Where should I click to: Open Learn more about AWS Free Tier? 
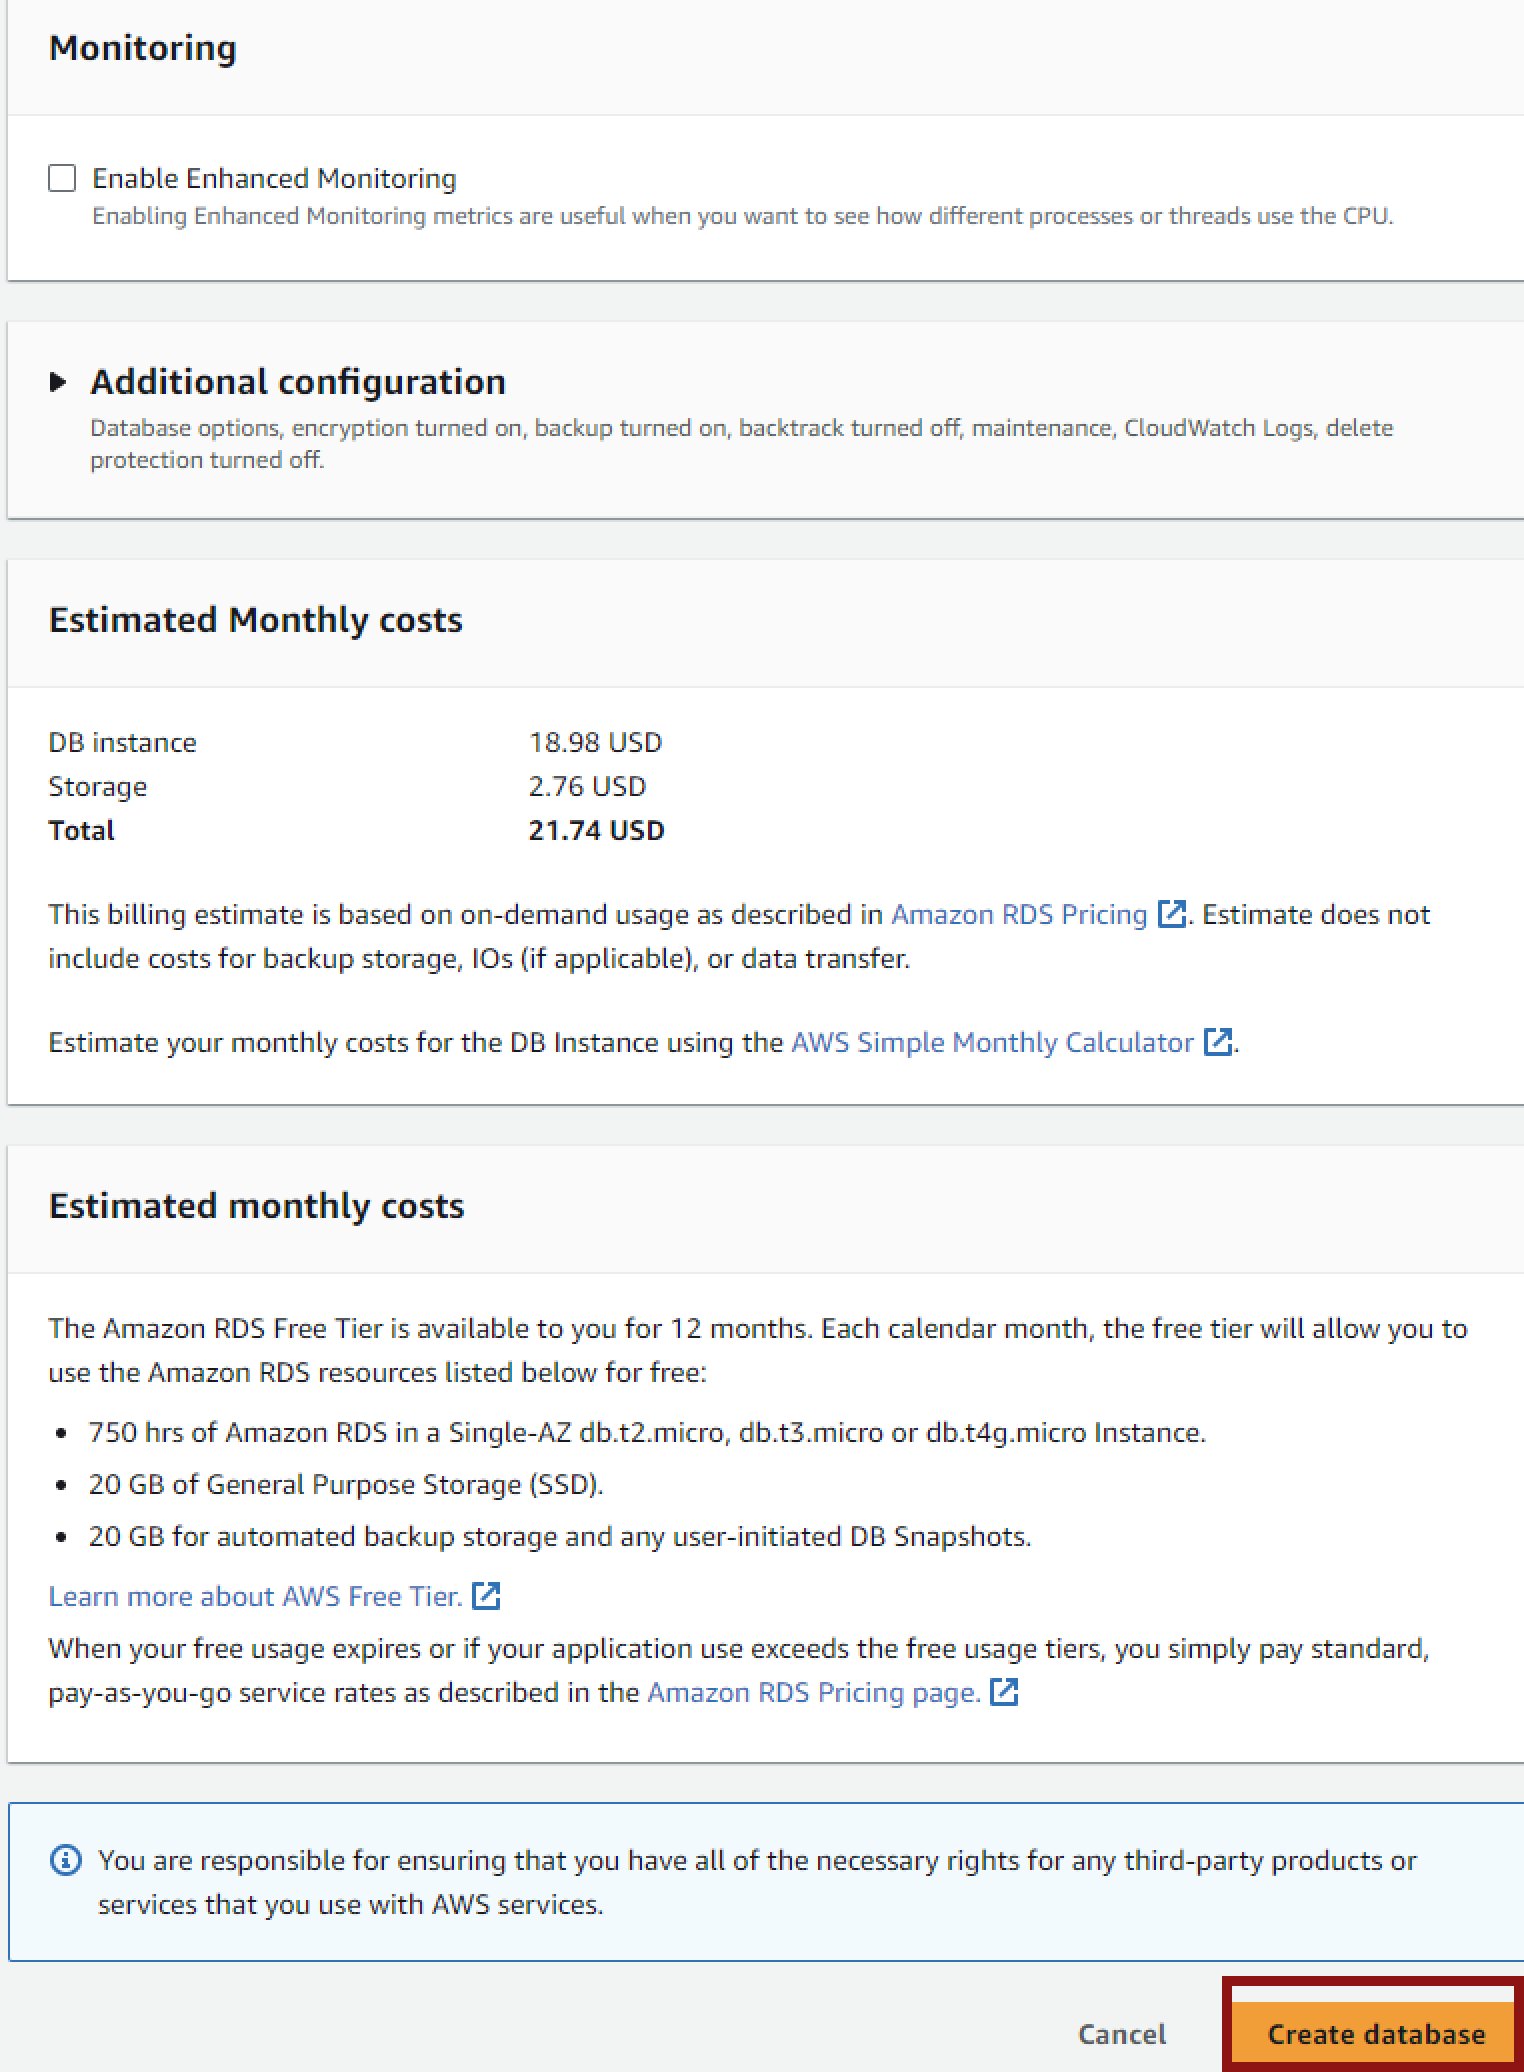tap(255, 1596)
